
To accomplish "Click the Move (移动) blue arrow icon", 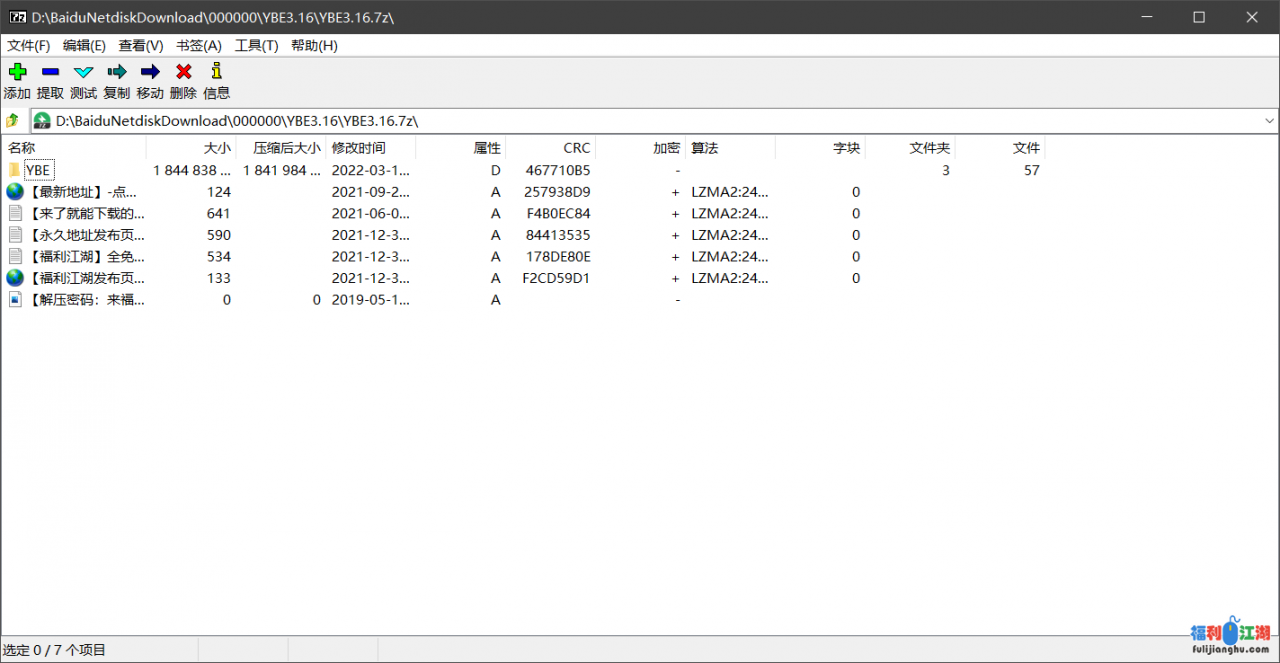I will click(x=150, y=72).
